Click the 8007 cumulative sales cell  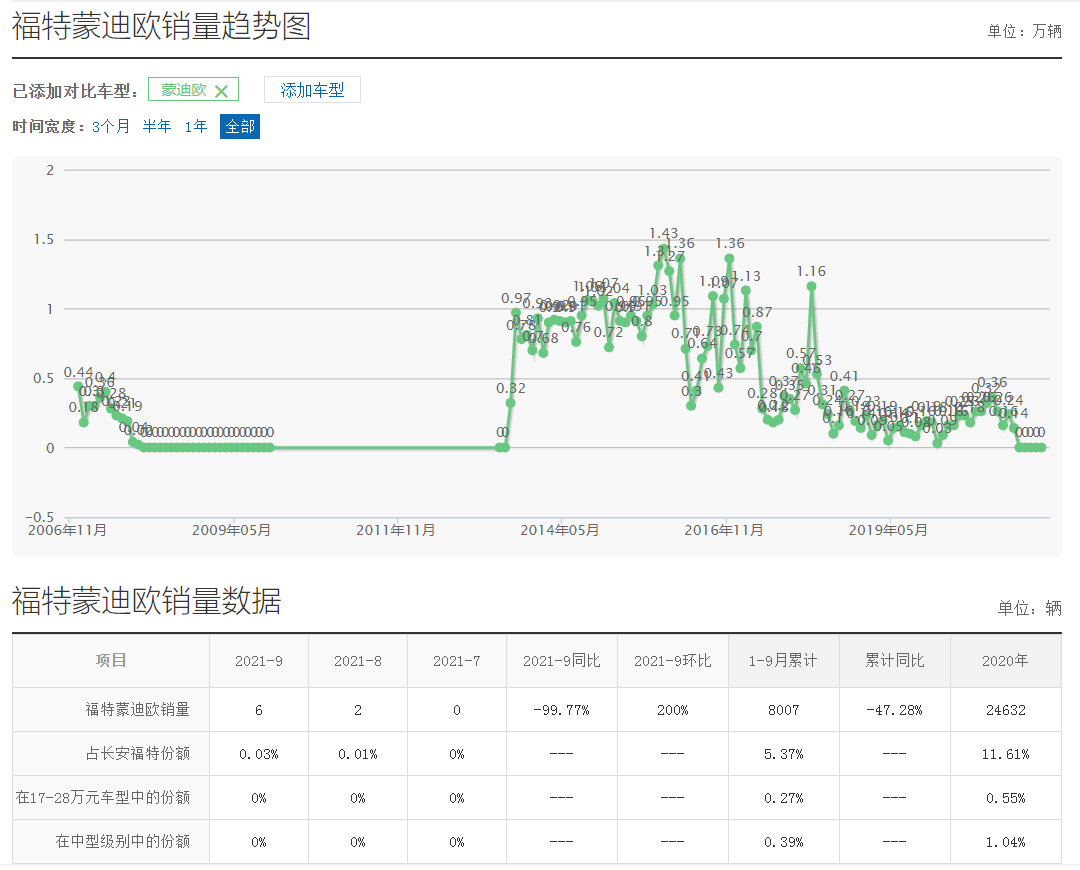click(784, 710)
